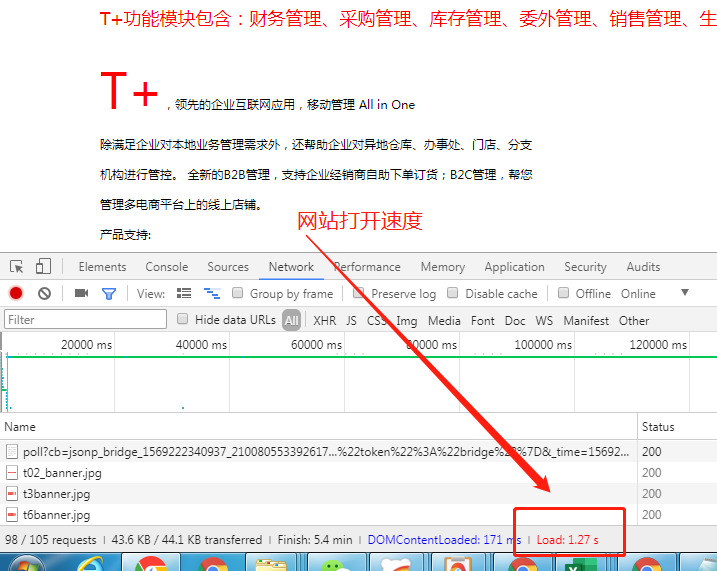Enable the Group by frame checkbox
717x571 pixels.
tap(237, 293)
